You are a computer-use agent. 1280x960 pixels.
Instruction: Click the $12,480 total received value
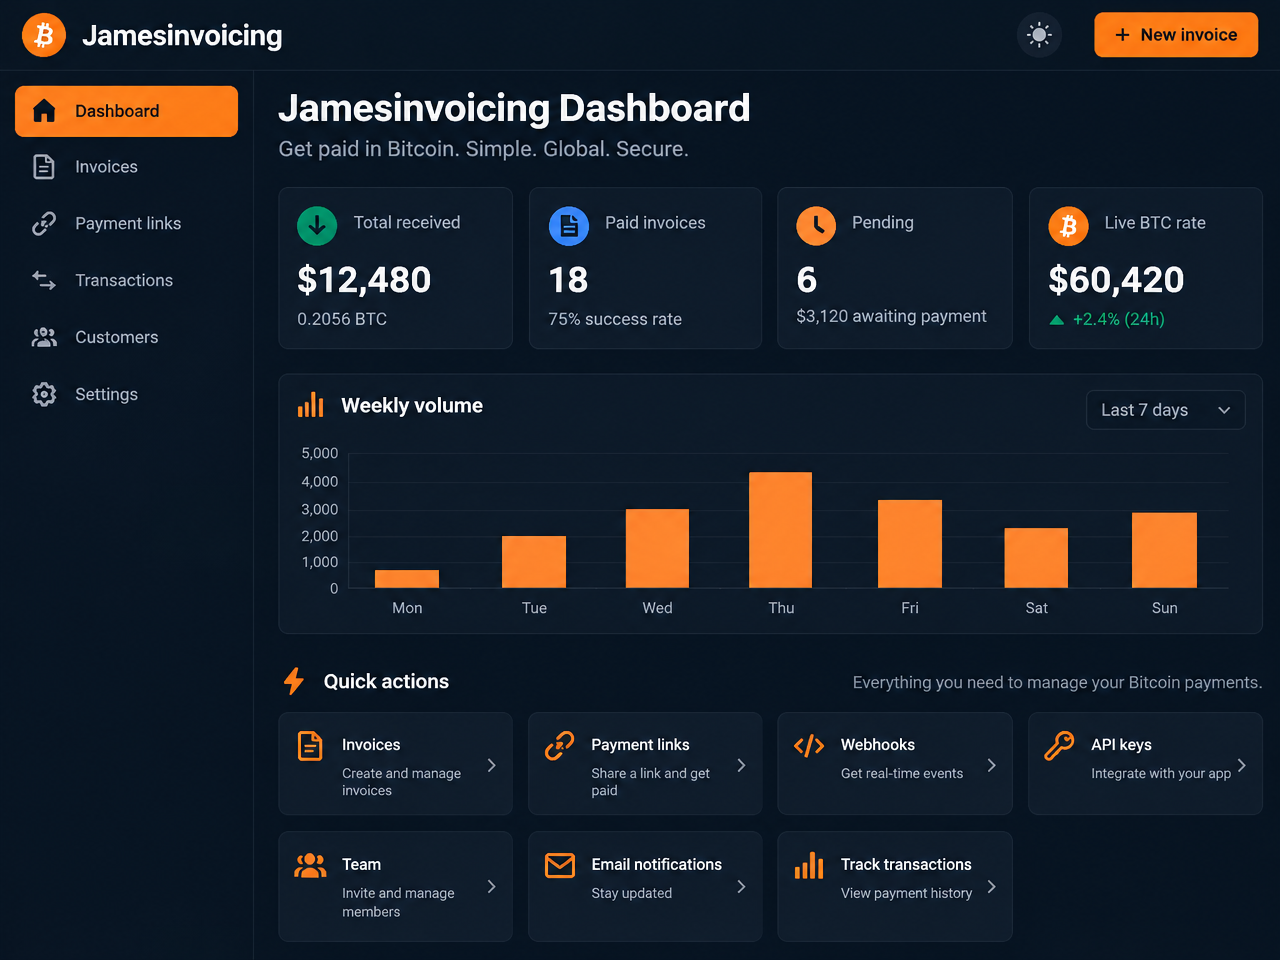point(364,280)
